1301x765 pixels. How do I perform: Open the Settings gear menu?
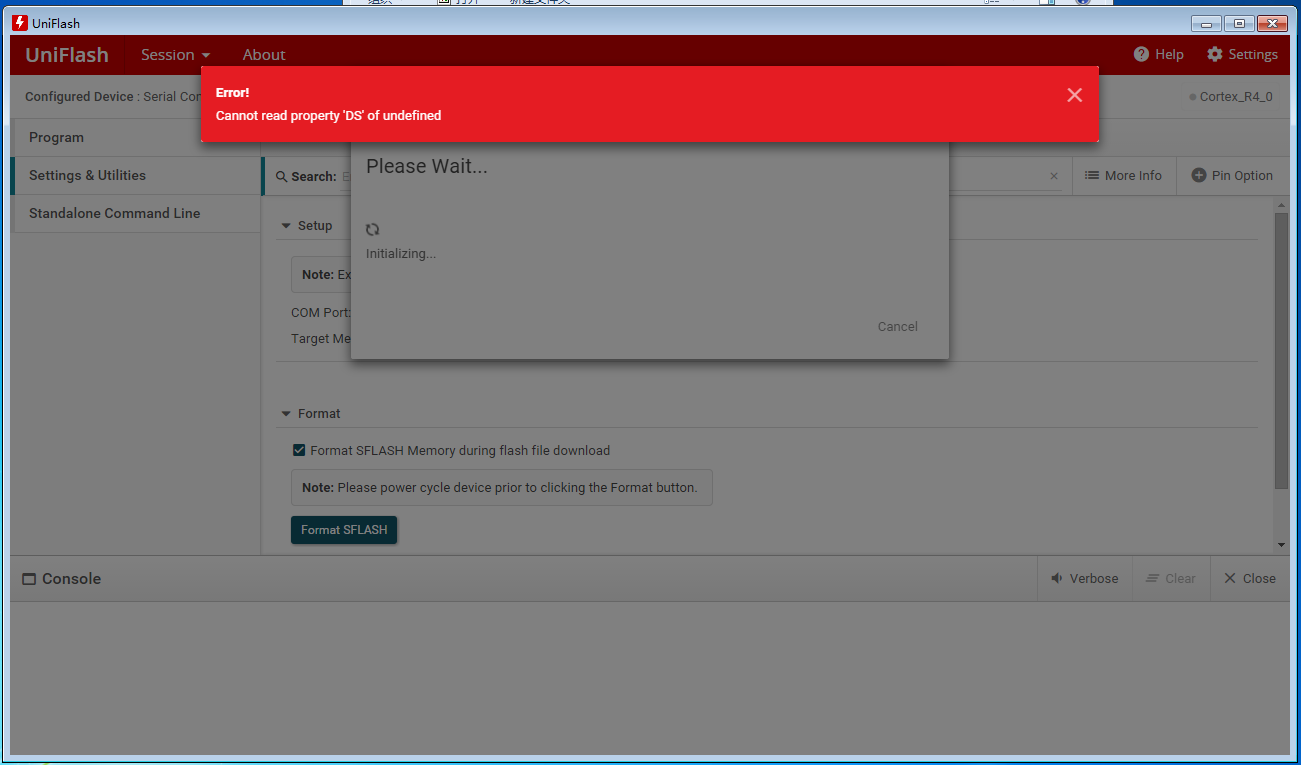pyautogui.click(x=1242, y=55)
